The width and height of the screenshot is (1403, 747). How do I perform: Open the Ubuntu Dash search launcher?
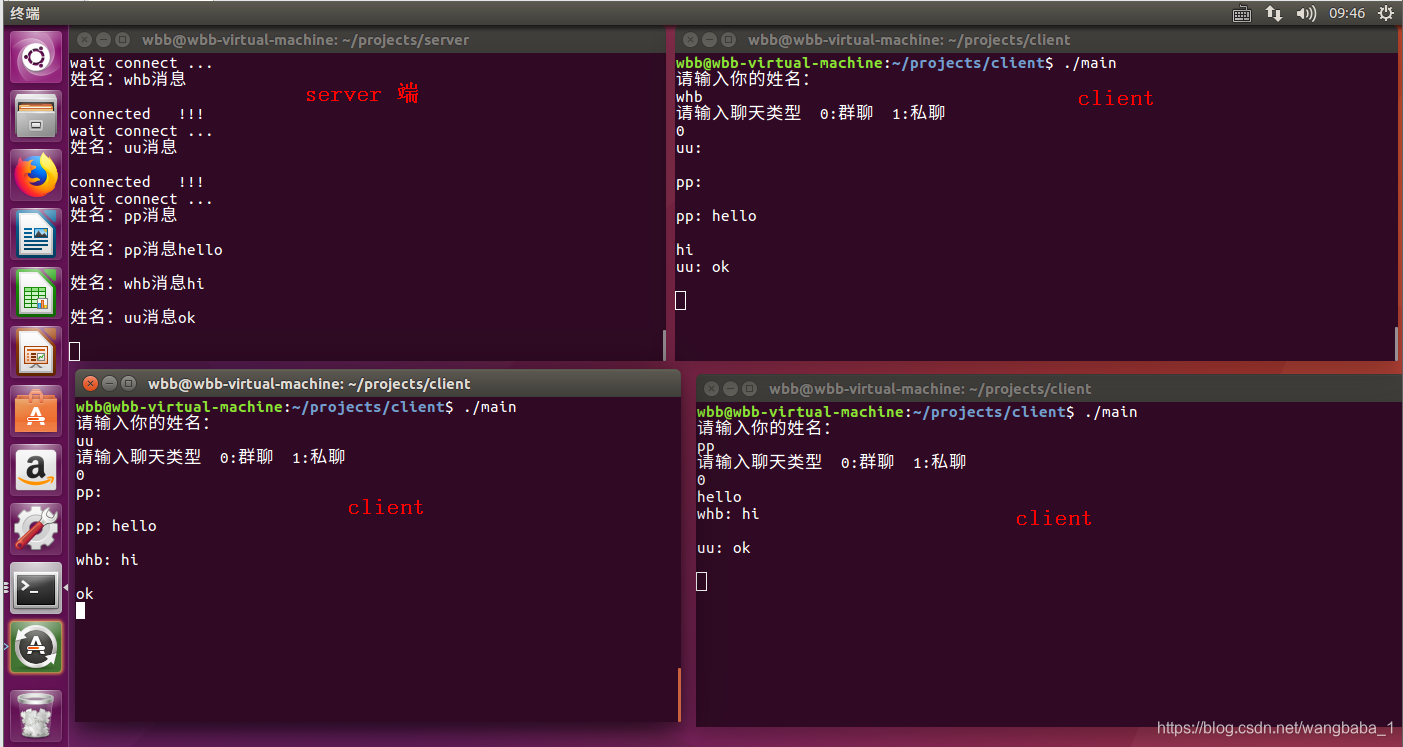(x=36, y=57)
